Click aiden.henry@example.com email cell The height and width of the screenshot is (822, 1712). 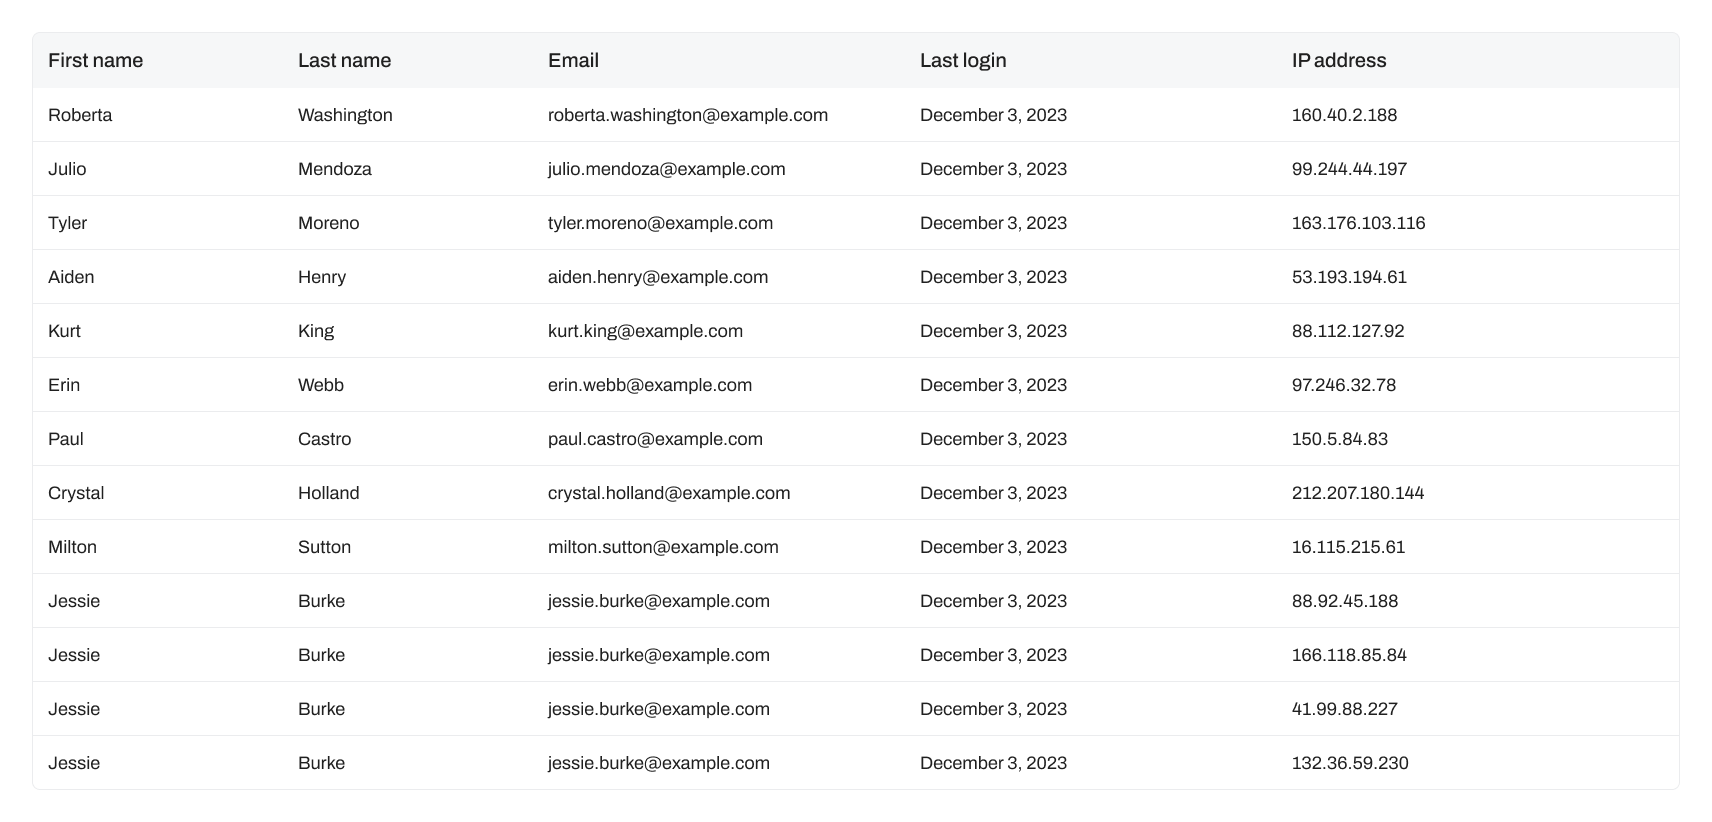point(657,277)
